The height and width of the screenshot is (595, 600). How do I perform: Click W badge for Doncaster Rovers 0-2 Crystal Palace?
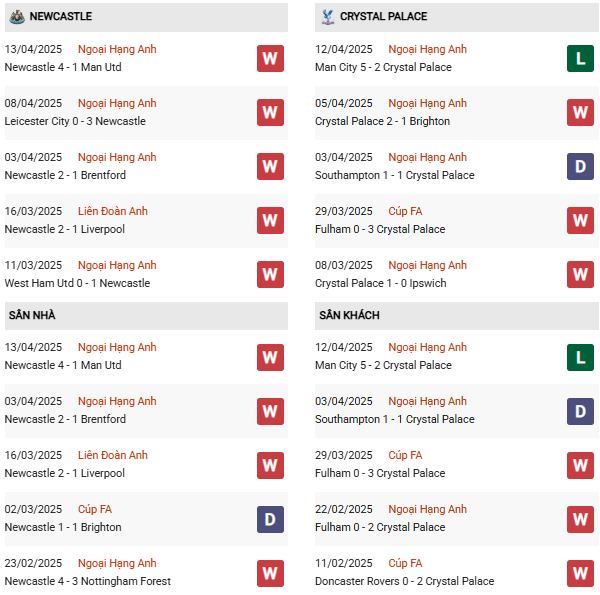[581, 572]
